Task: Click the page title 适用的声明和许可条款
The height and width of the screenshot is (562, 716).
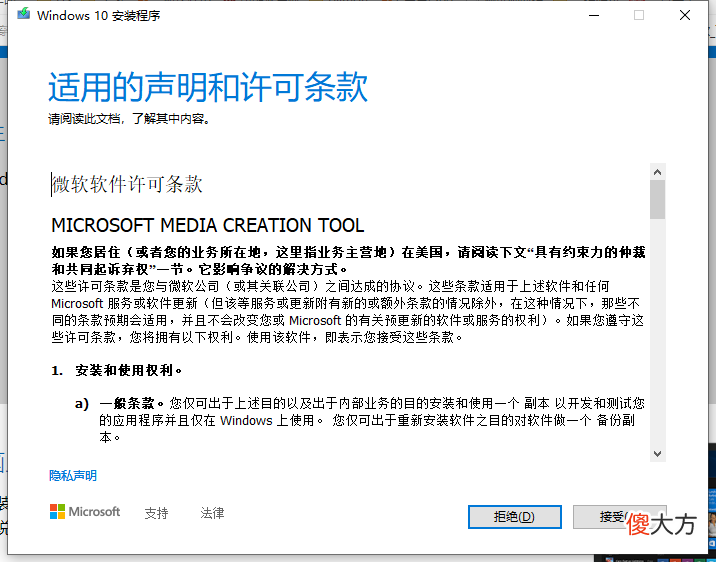Action: click(208, 87)
